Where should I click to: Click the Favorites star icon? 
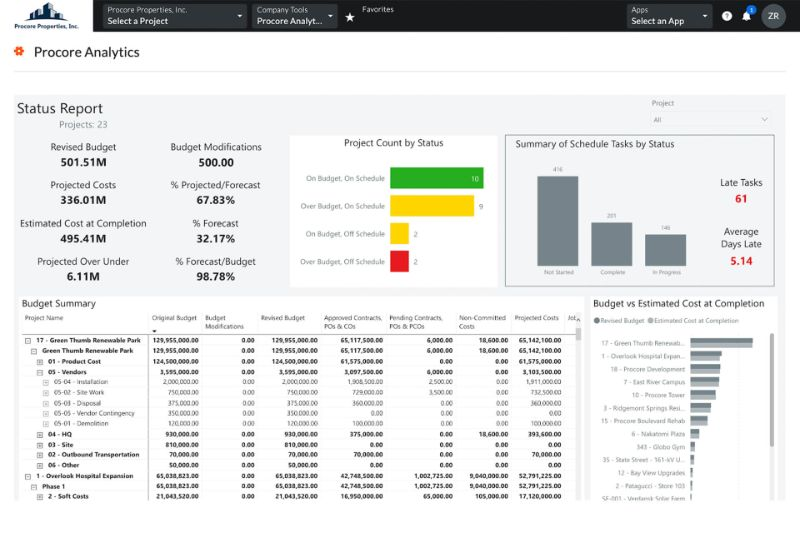[350, 17]
